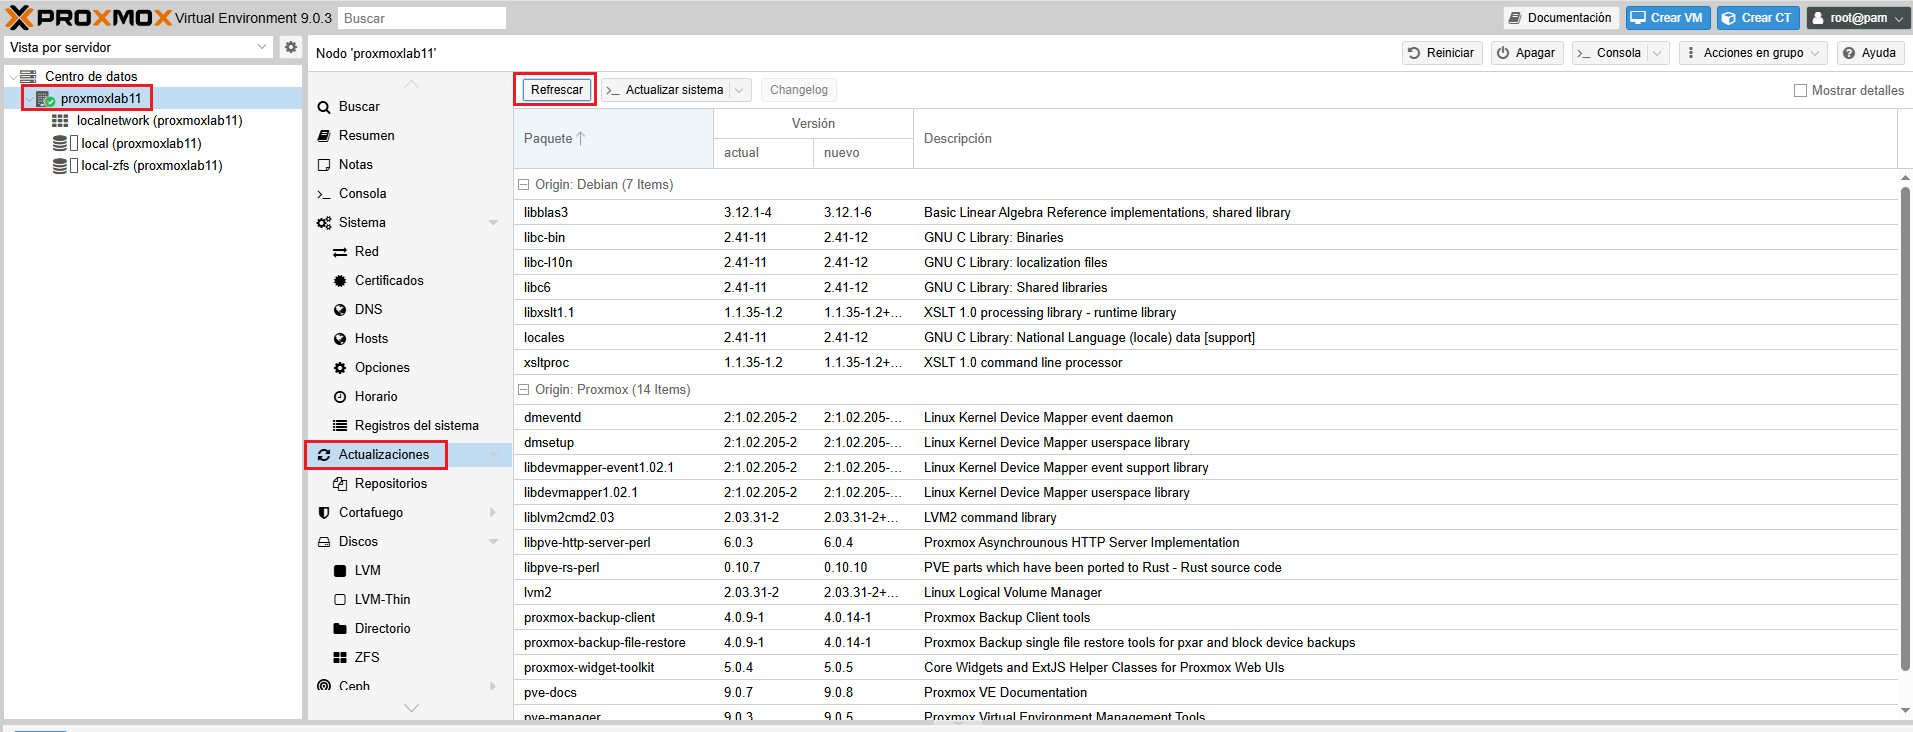This screenshot has width=1913, height=732.
Task: Click the DNS globe icon
Action: tap(340, 310)
